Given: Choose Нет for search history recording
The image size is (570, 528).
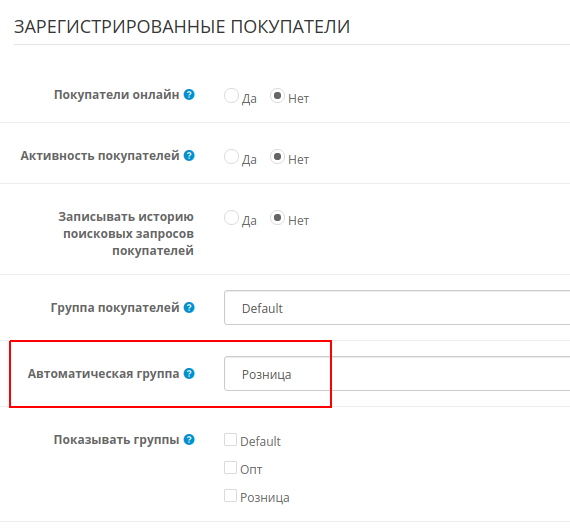Looking at the screenshot, I should tap(277, 218).
